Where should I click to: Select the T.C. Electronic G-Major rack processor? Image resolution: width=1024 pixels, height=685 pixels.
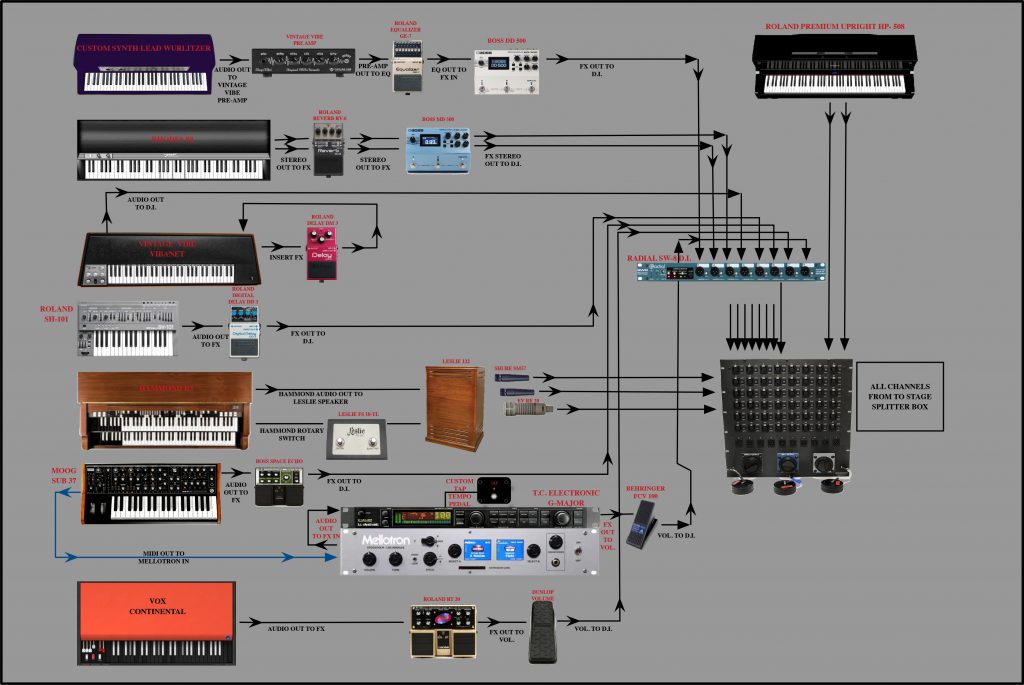pos(468,517)
